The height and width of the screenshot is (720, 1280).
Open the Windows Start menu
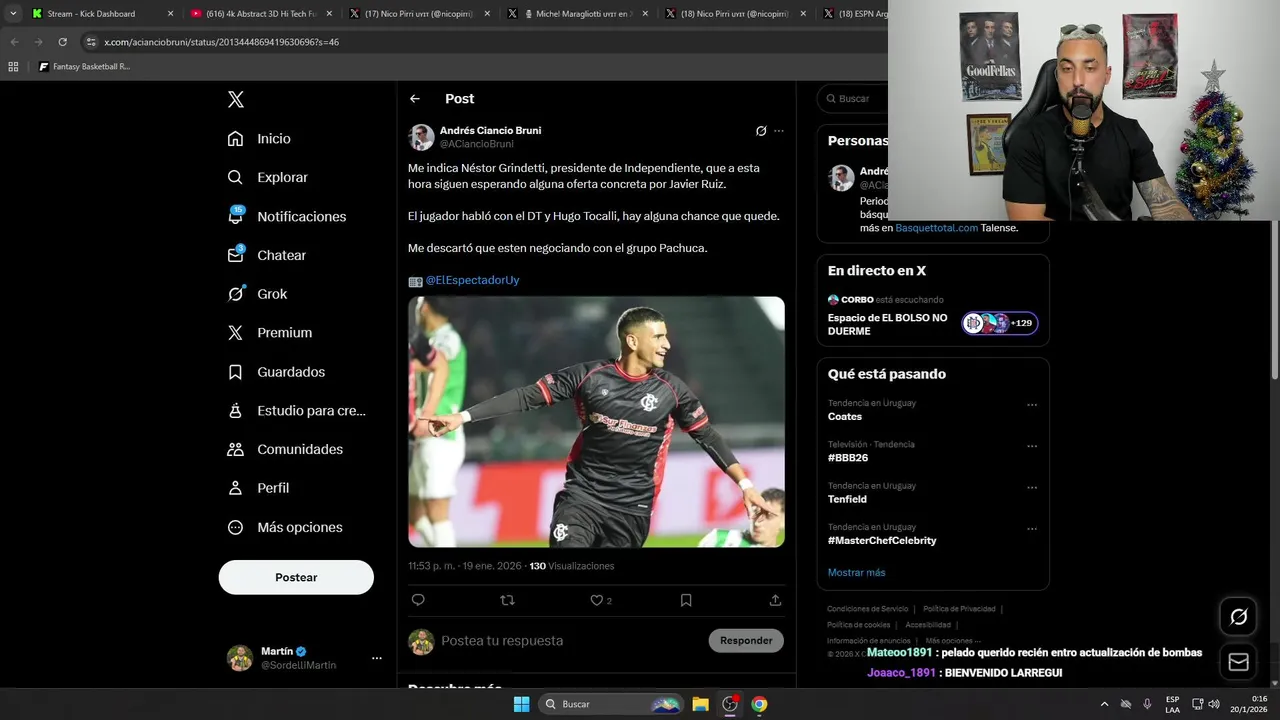[x=521, y=704]
